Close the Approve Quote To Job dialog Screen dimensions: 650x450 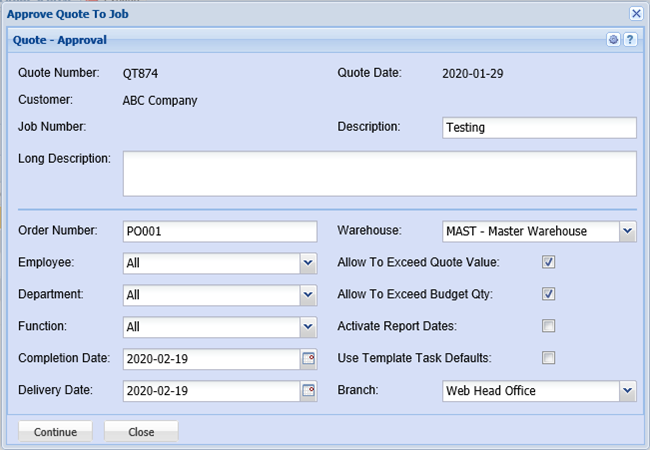coord(636,13)
